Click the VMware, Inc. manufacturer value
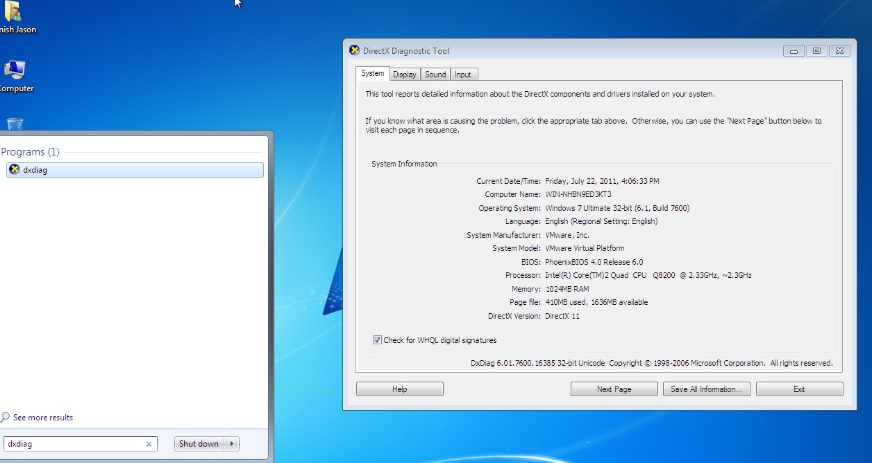The image size is (872, 463). pos(567,235)
